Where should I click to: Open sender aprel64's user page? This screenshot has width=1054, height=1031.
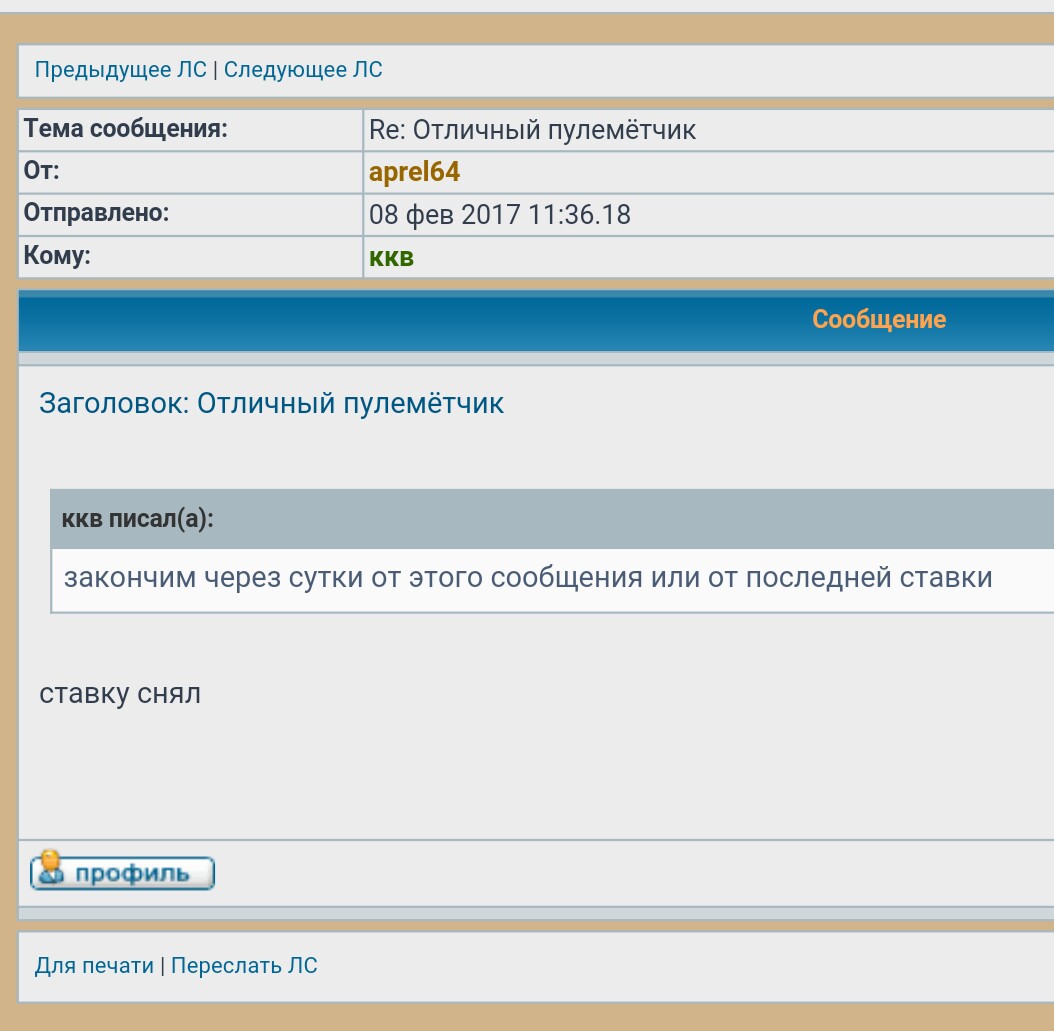click(x=414, y=172)
